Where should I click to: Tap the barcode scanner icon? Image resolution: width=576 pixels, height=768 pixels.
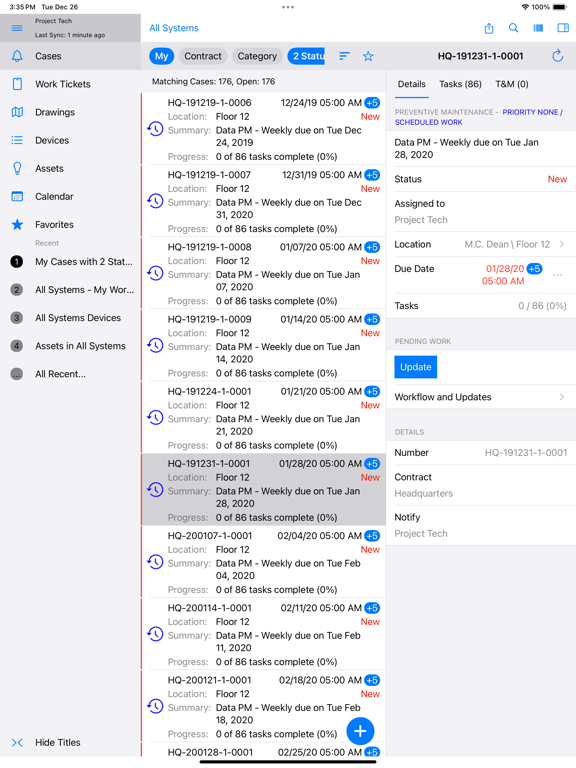click(x=538, y=28)
